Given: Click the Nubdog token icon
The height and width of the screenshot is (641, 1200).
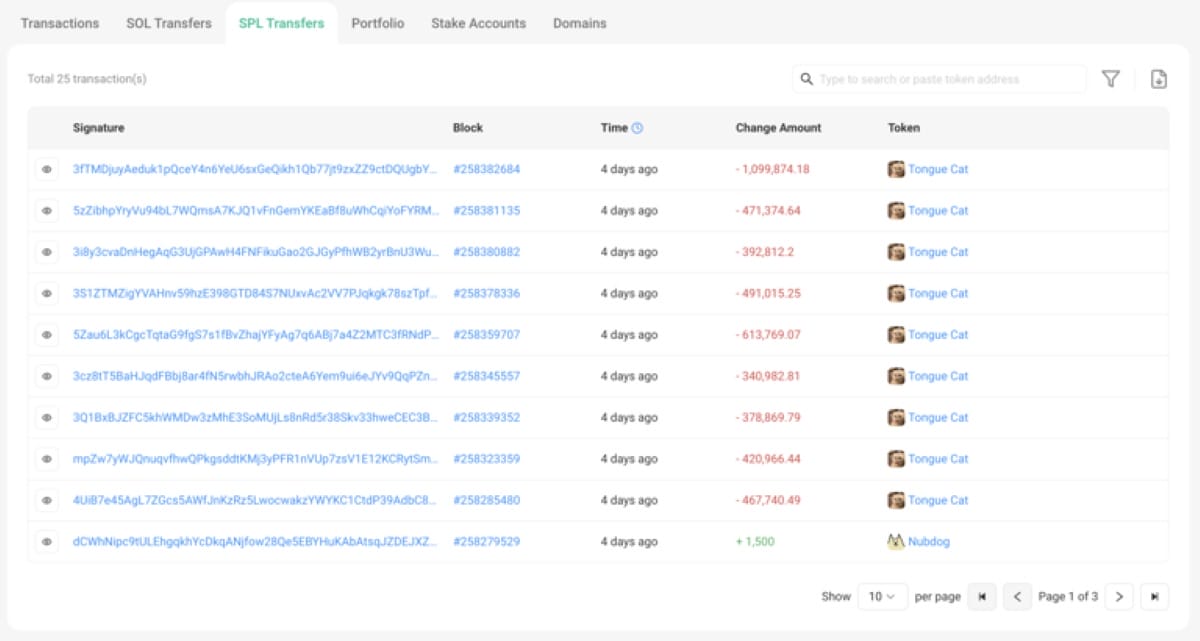Looking at the screenshot, I should [x=896, y=541].
